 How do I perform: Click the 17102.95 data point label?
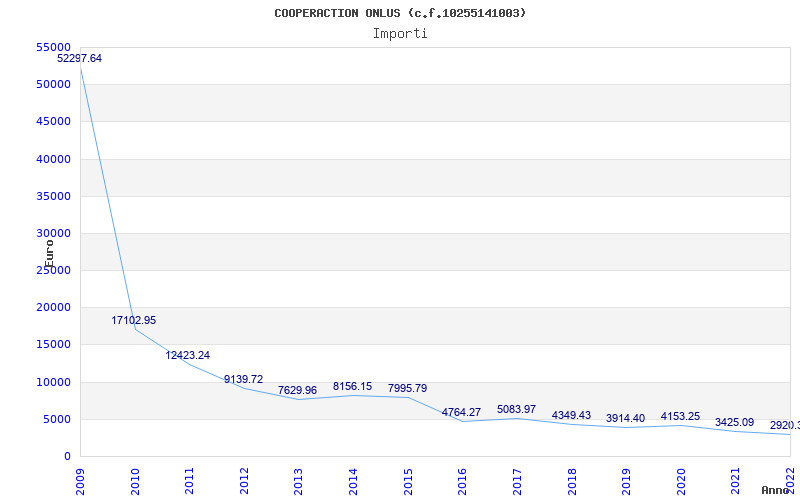click(x=133, y=321)
